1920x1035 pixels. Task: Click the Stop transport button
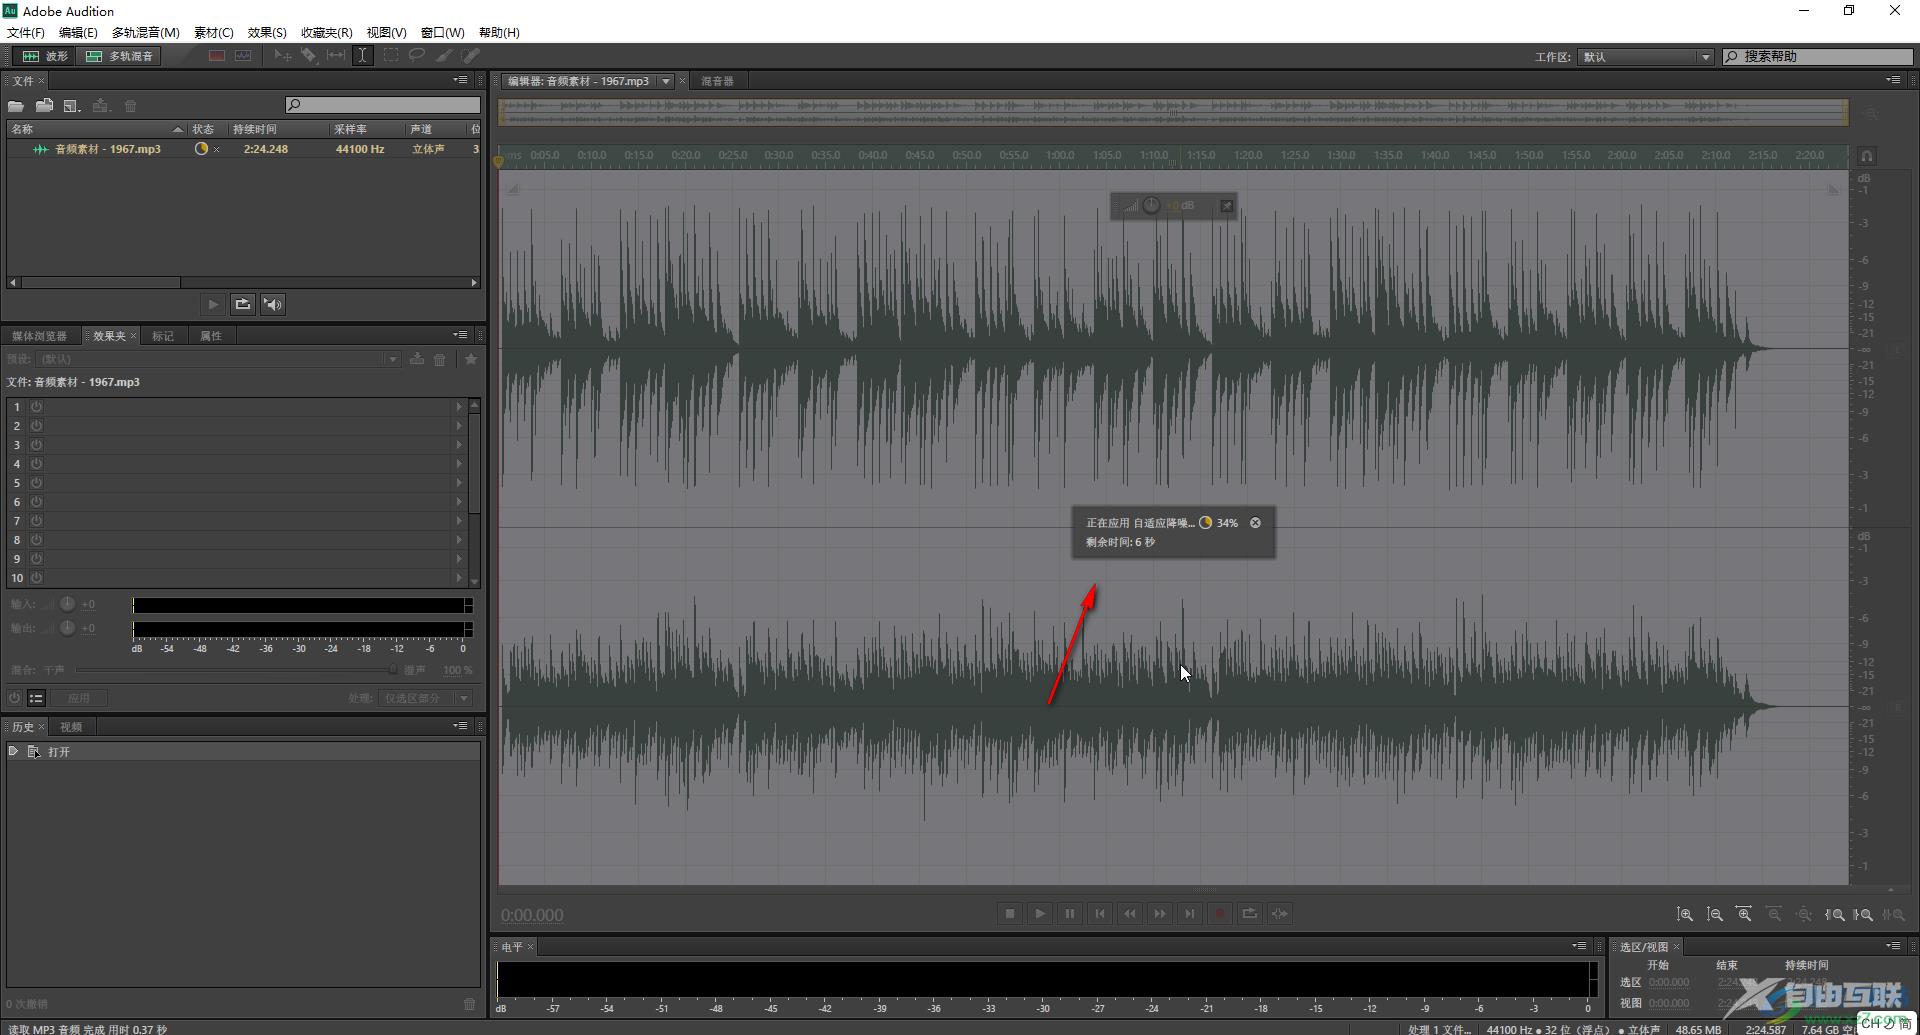1010,914
